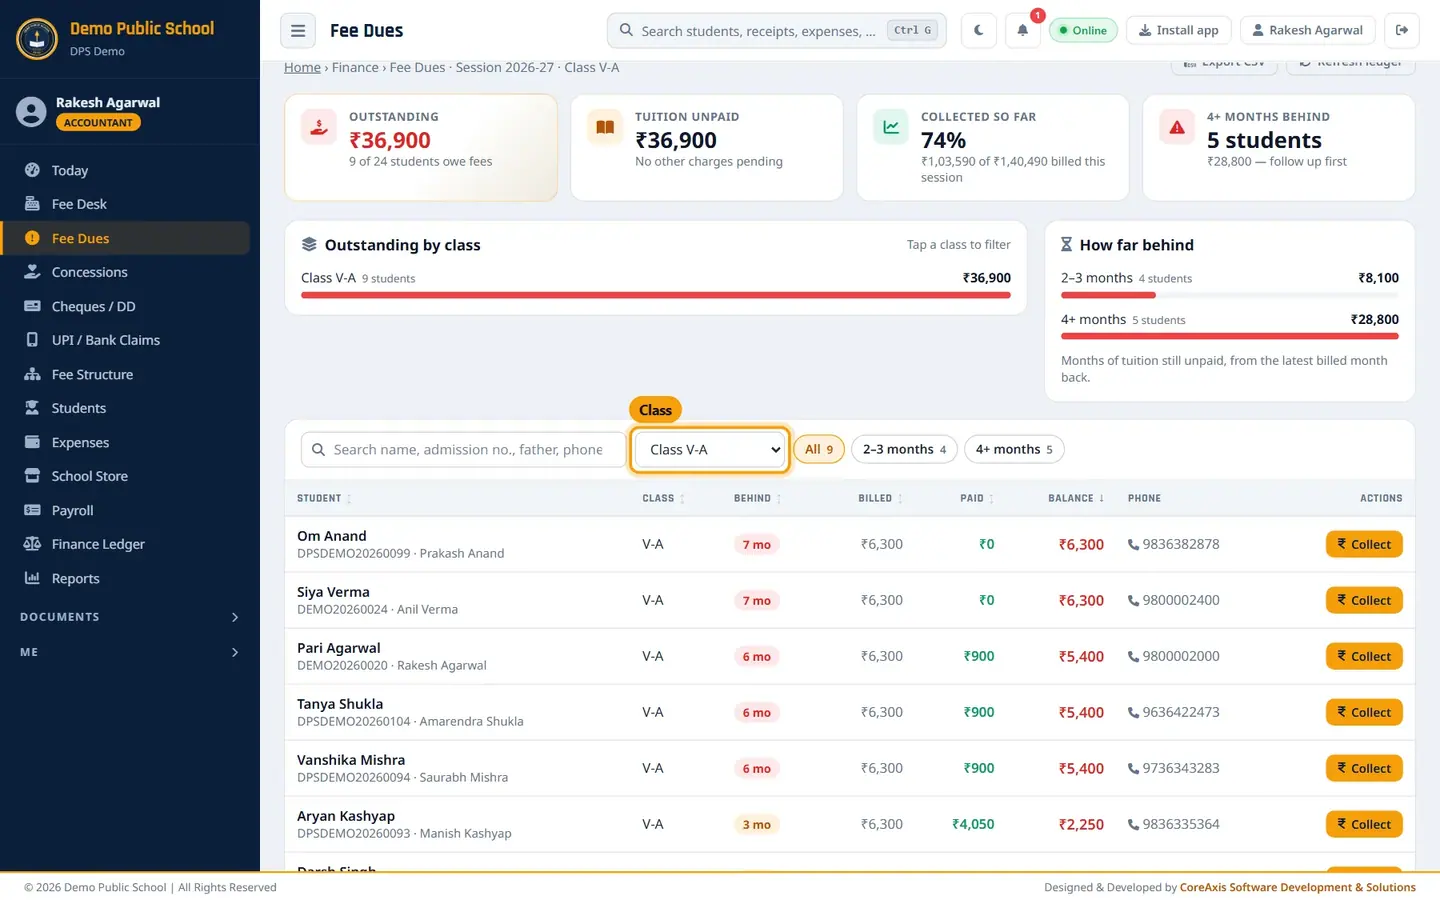
Task: Filter by 2–3 months chip
Action: coord(904,450)
